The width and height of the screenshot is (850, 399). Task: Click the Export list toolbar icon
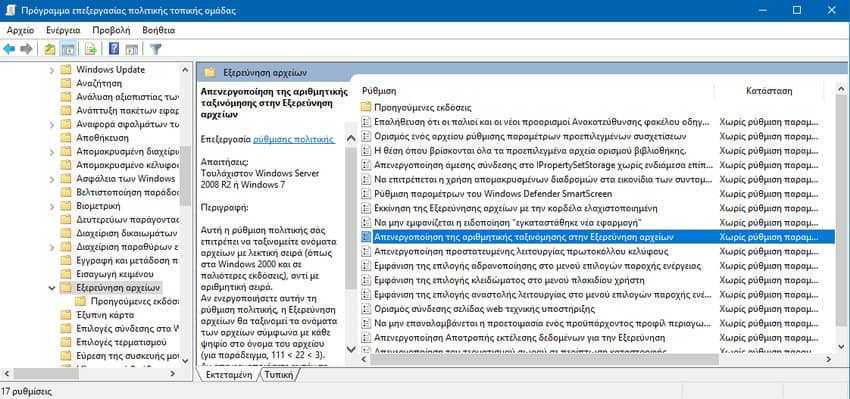91,49
